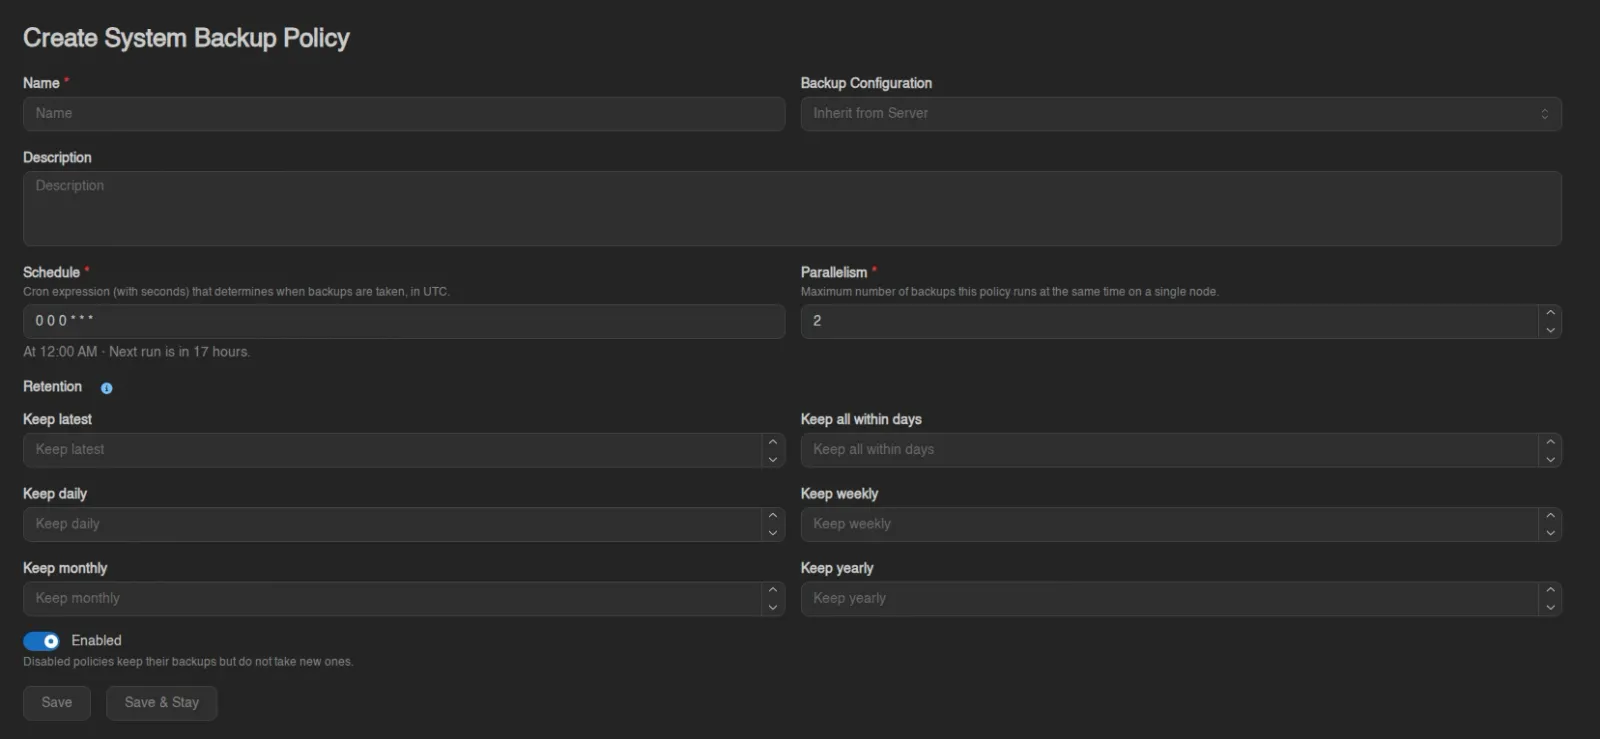
Task: Open the Backup Configuration dropdown
Action: point(1181,114)
